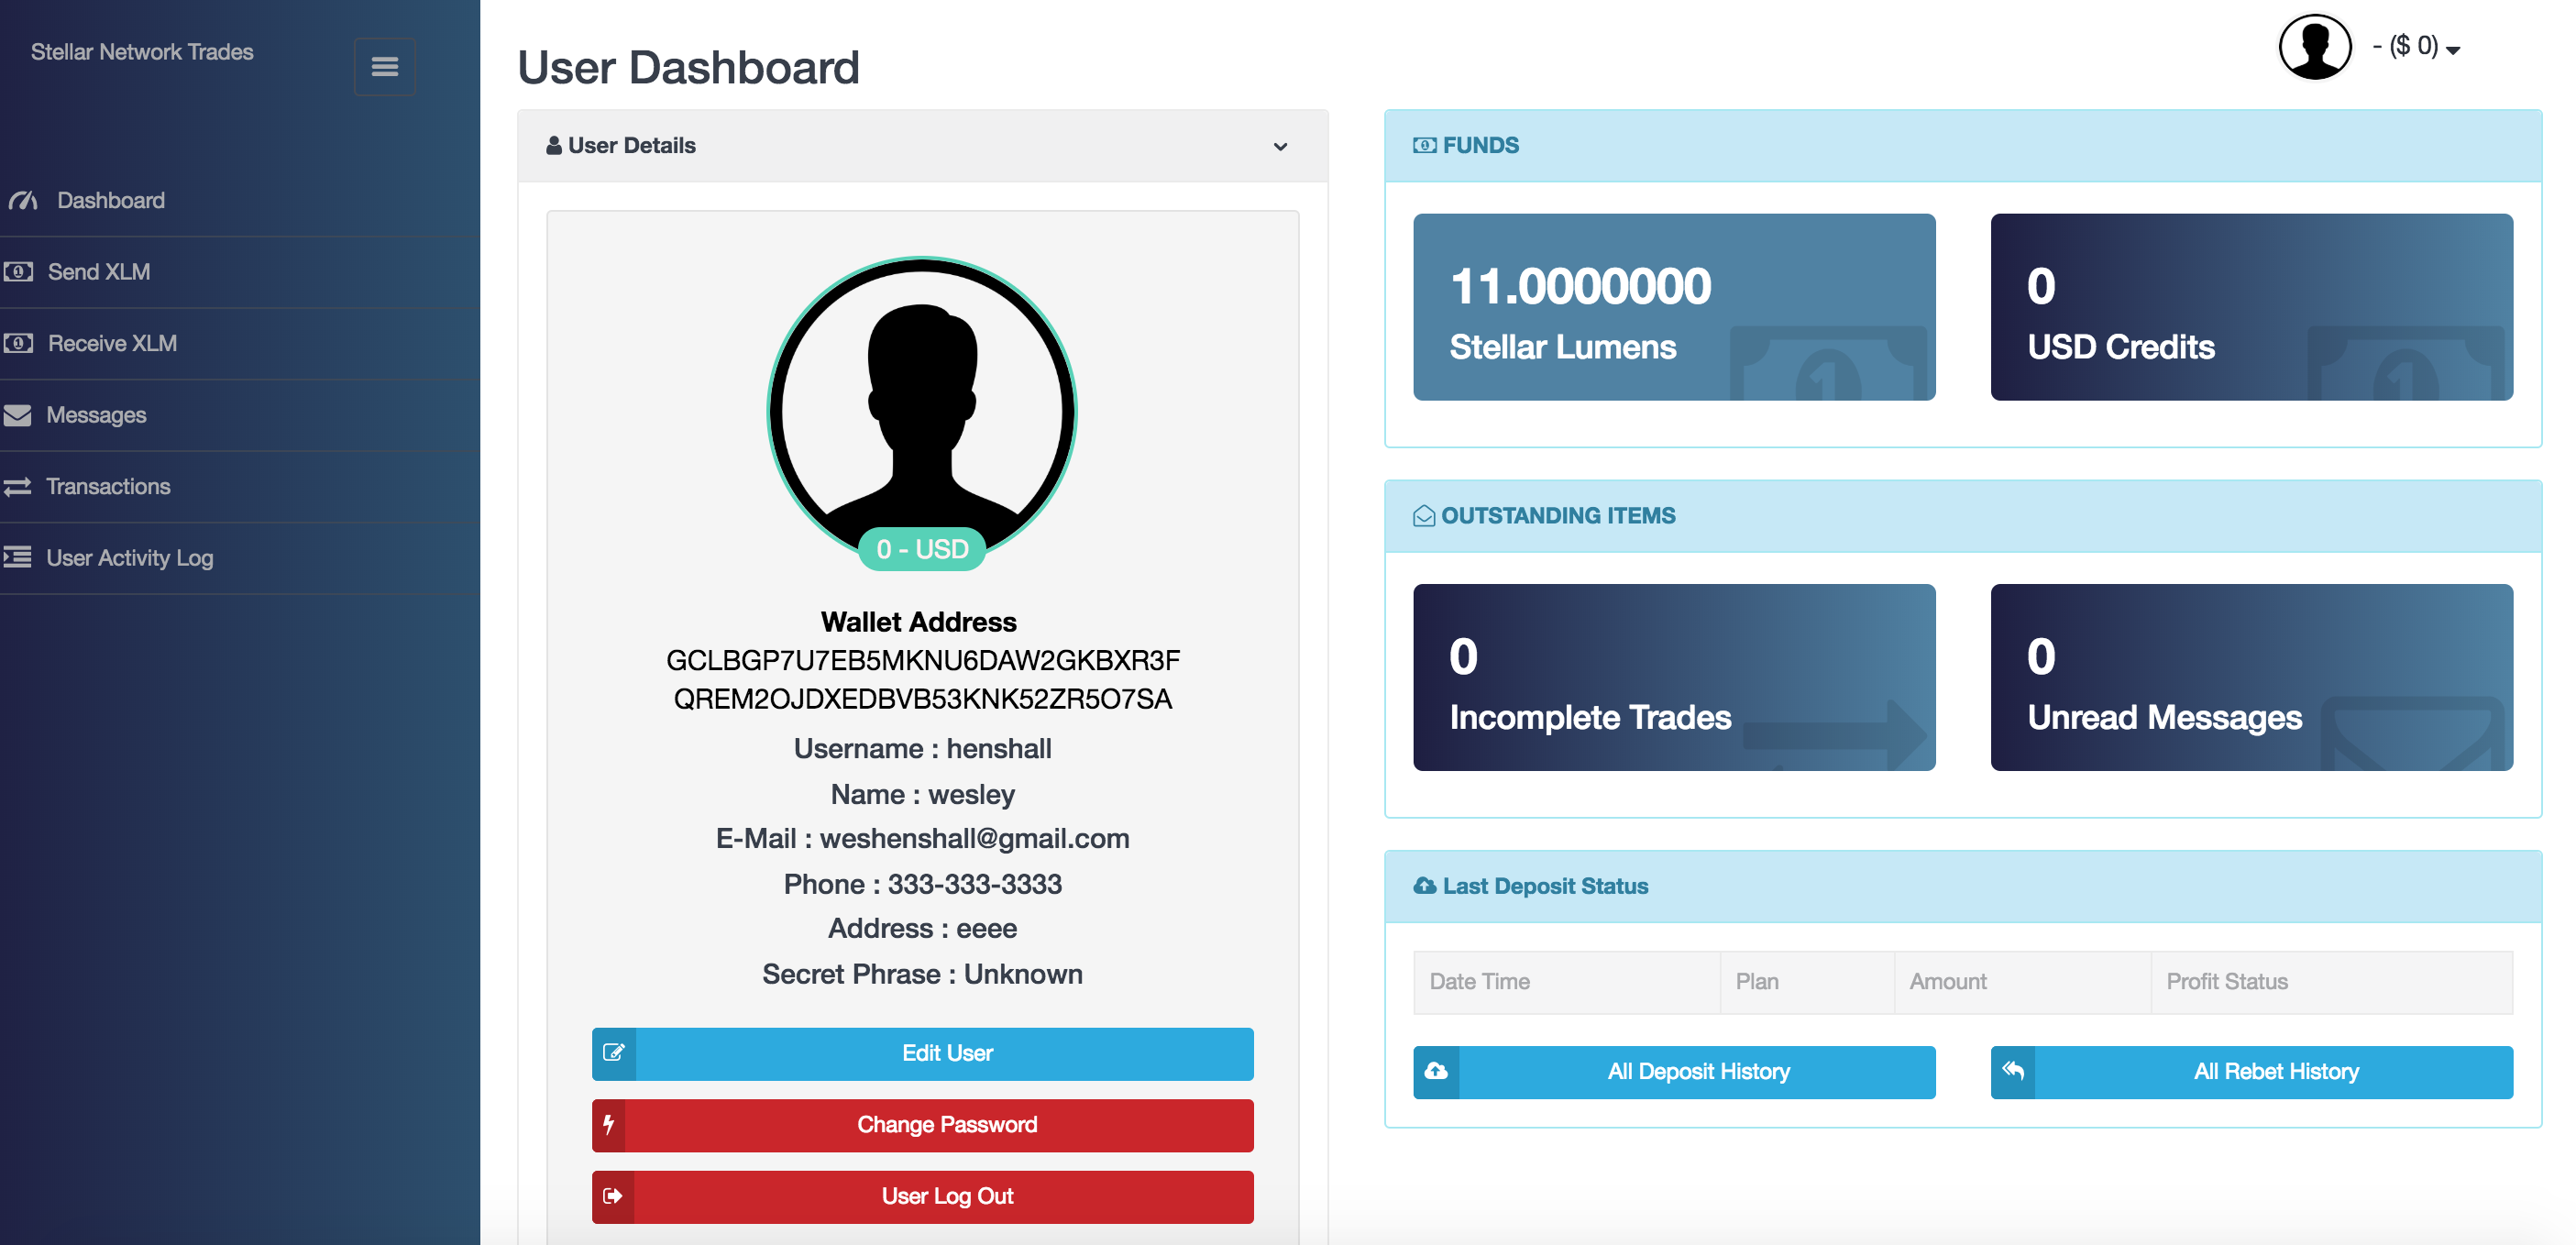This screenshot has height=1245, width=2576.
Task: Toggle the hamburger sidebar menu button
Action: (384, 67)
